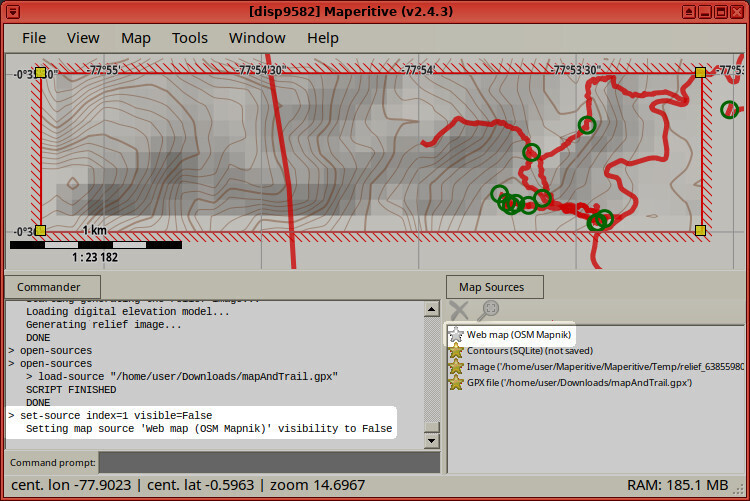
Task: Click 'Generating relief image...' log line
Action: pyautogui.click(x=104, y=324)
